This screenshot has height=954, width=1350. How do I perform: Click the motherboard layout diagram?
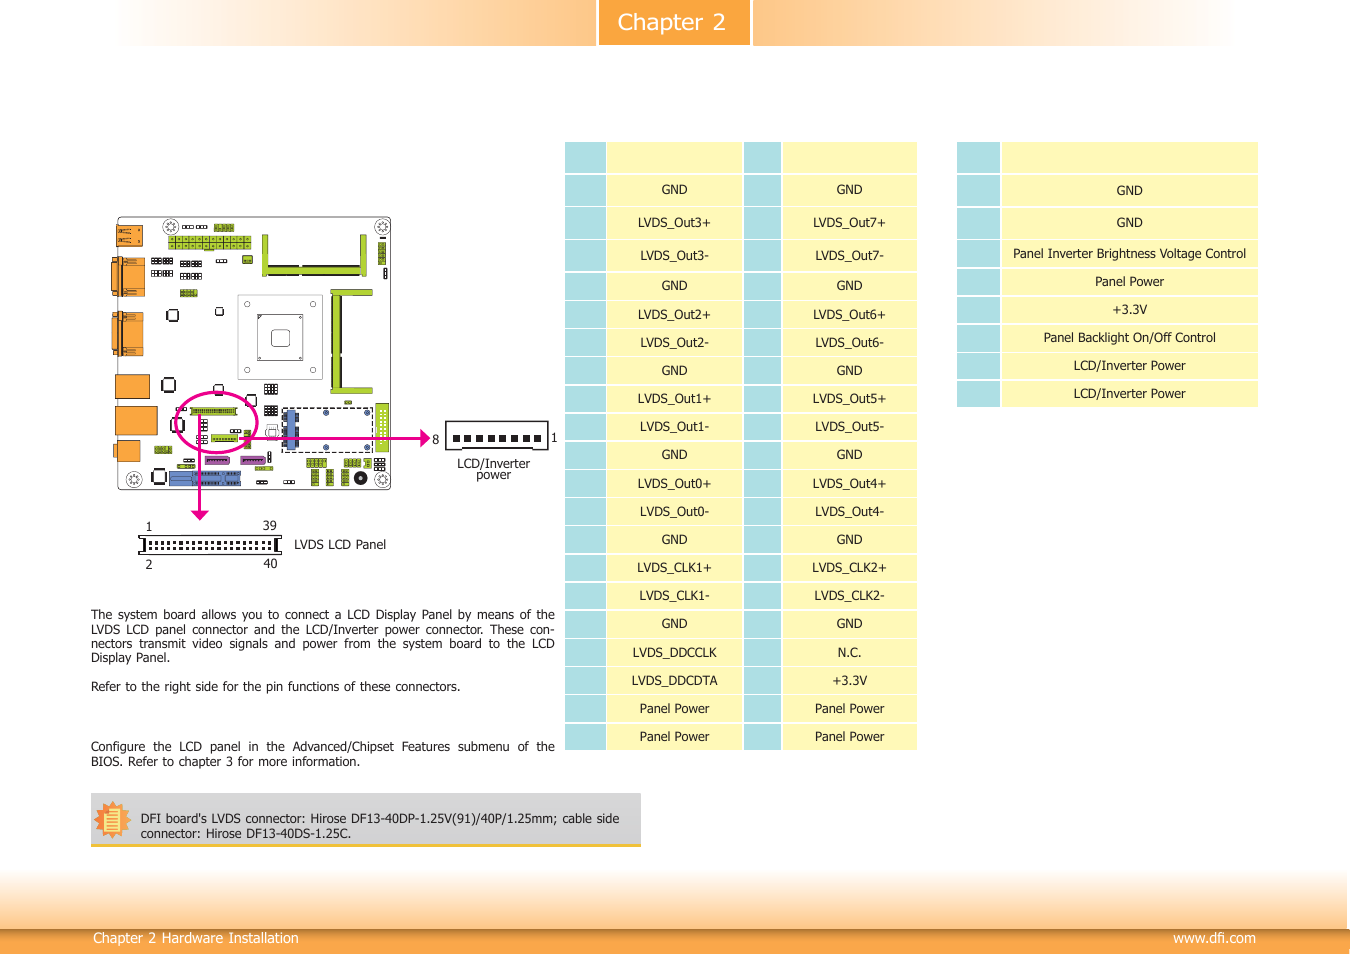point(253,353)
